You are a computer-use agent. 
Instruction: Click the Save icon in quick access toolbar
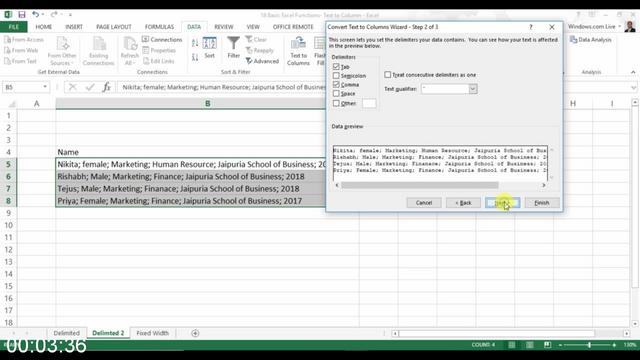22,15
